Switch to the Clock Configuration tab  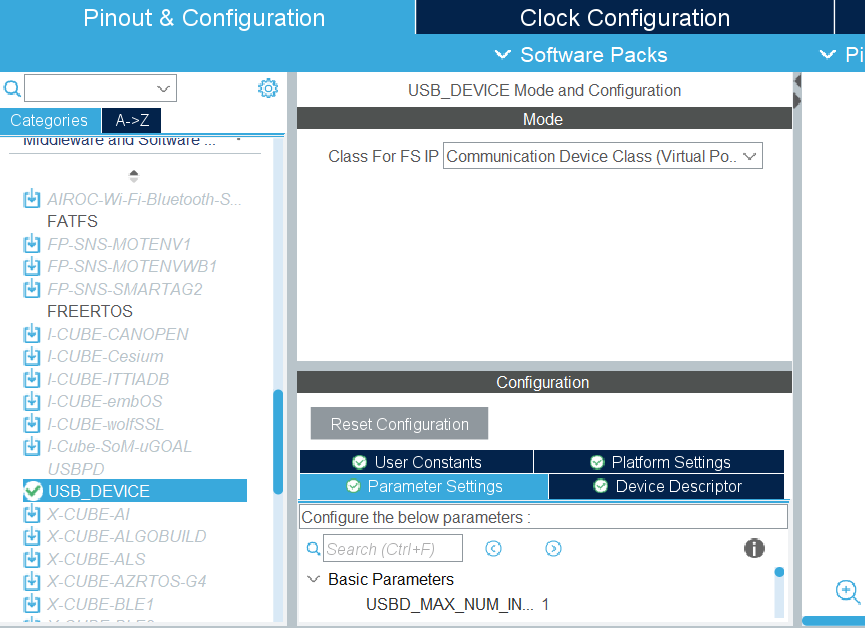624,17
